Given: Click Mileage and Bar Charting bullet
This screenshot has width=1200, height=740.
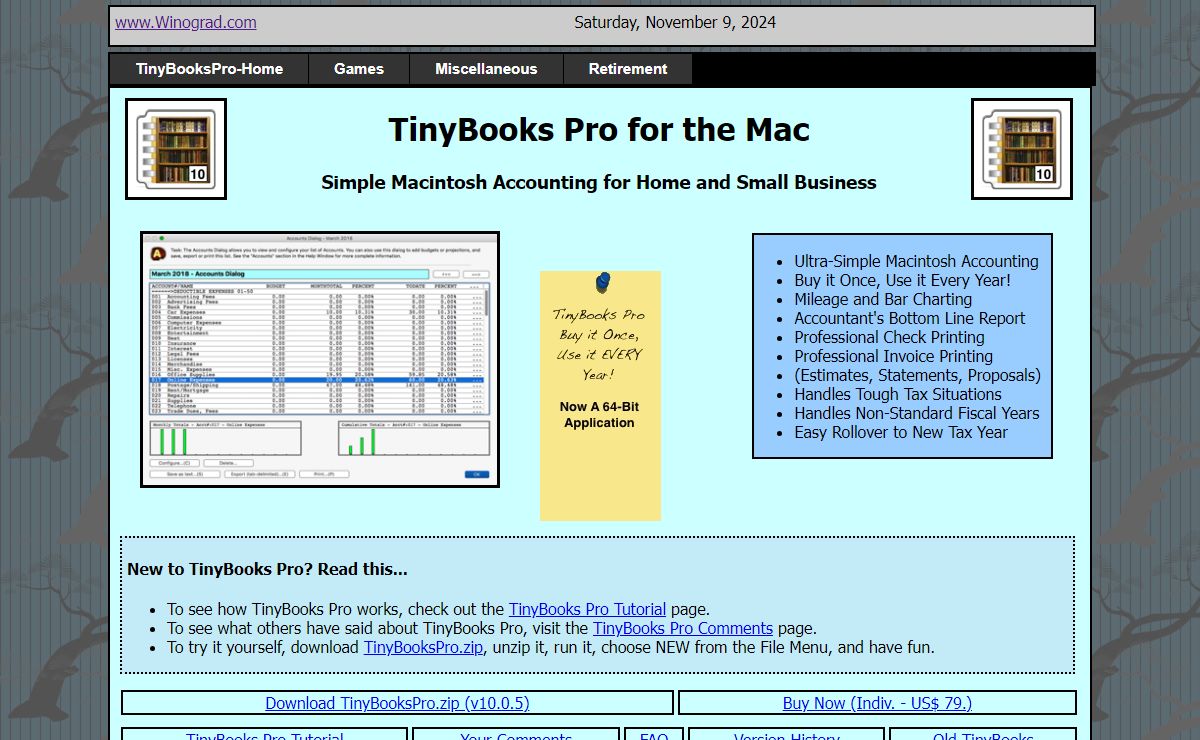Looking at the screenshot, I should (x=883, y=299).
